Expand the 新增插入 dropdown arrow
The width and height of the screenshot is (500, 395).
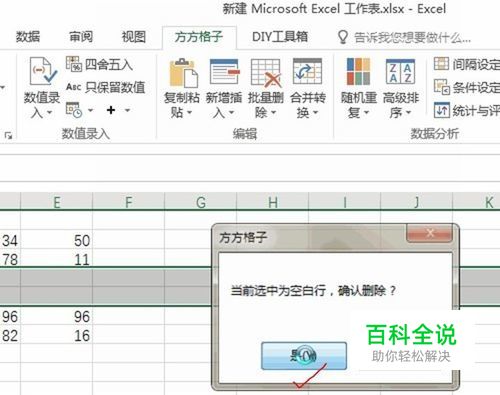(231, 113)
